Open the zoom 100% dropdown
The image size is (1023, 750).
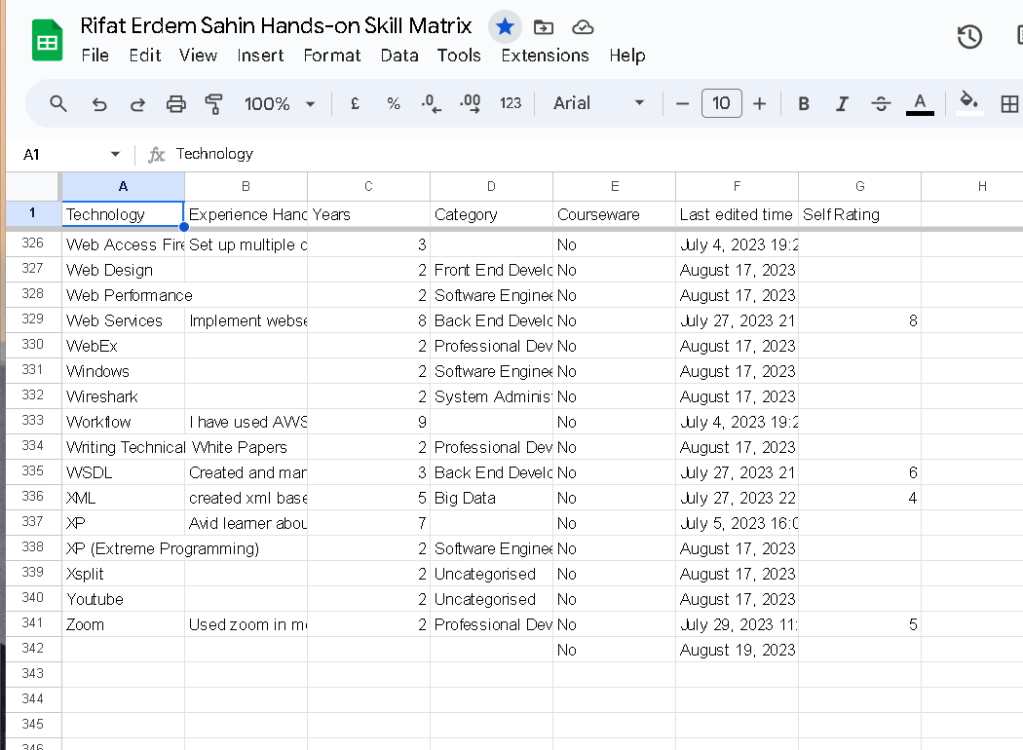[x=279, y=104]
